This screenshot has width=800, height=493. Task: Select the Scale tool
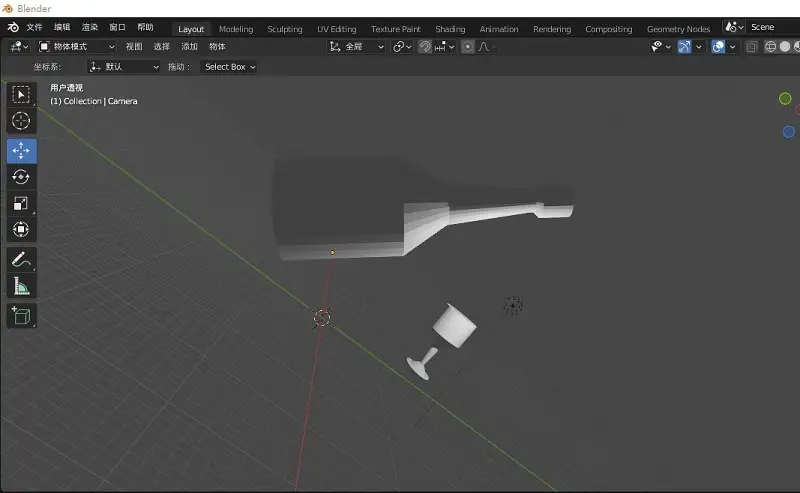click(21, 204)
